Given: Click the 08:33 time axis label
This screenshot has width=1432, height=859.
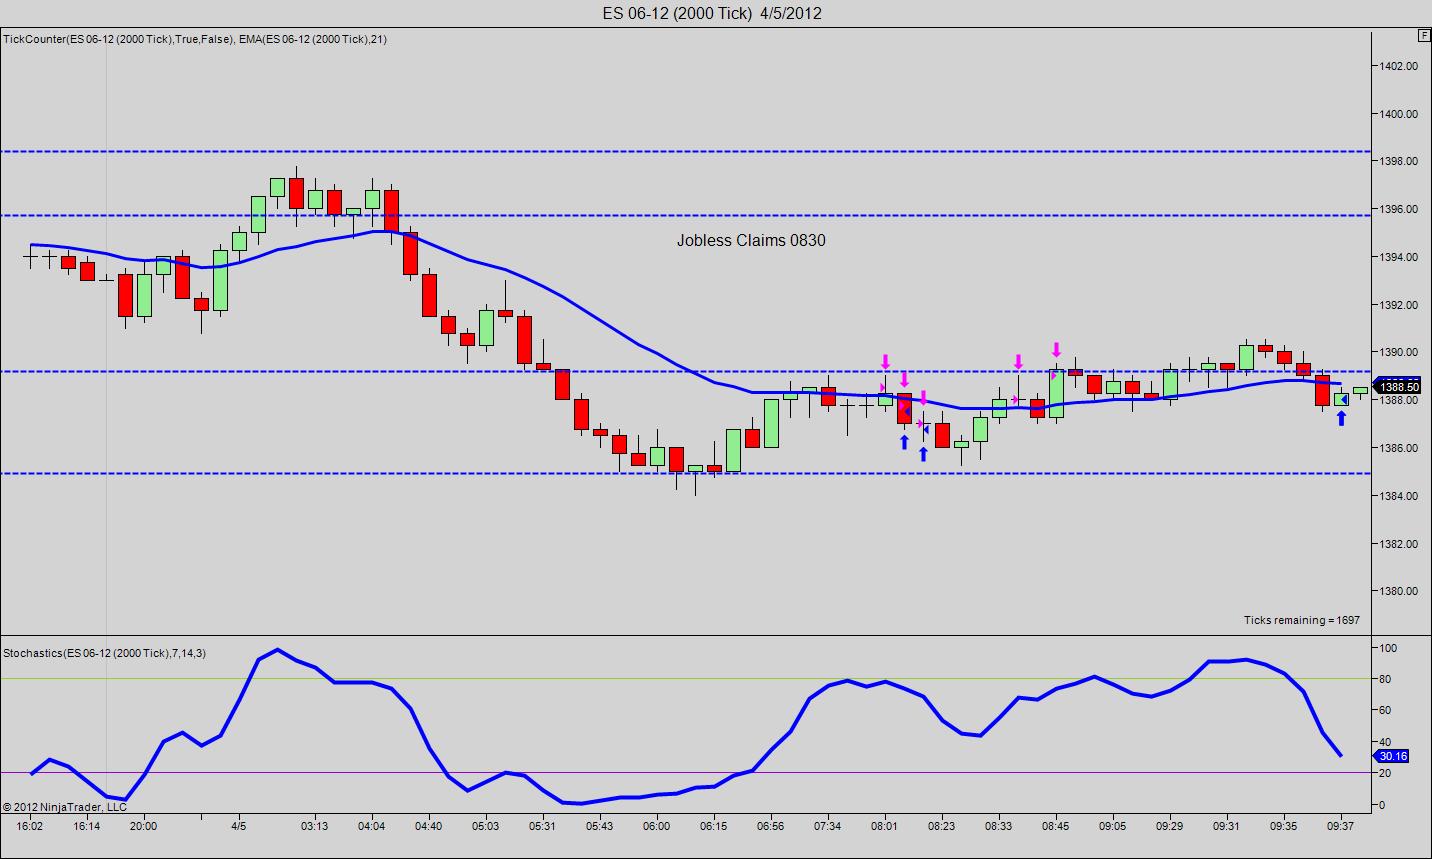Looking at the screenshot, I should [x=998, y=826].
